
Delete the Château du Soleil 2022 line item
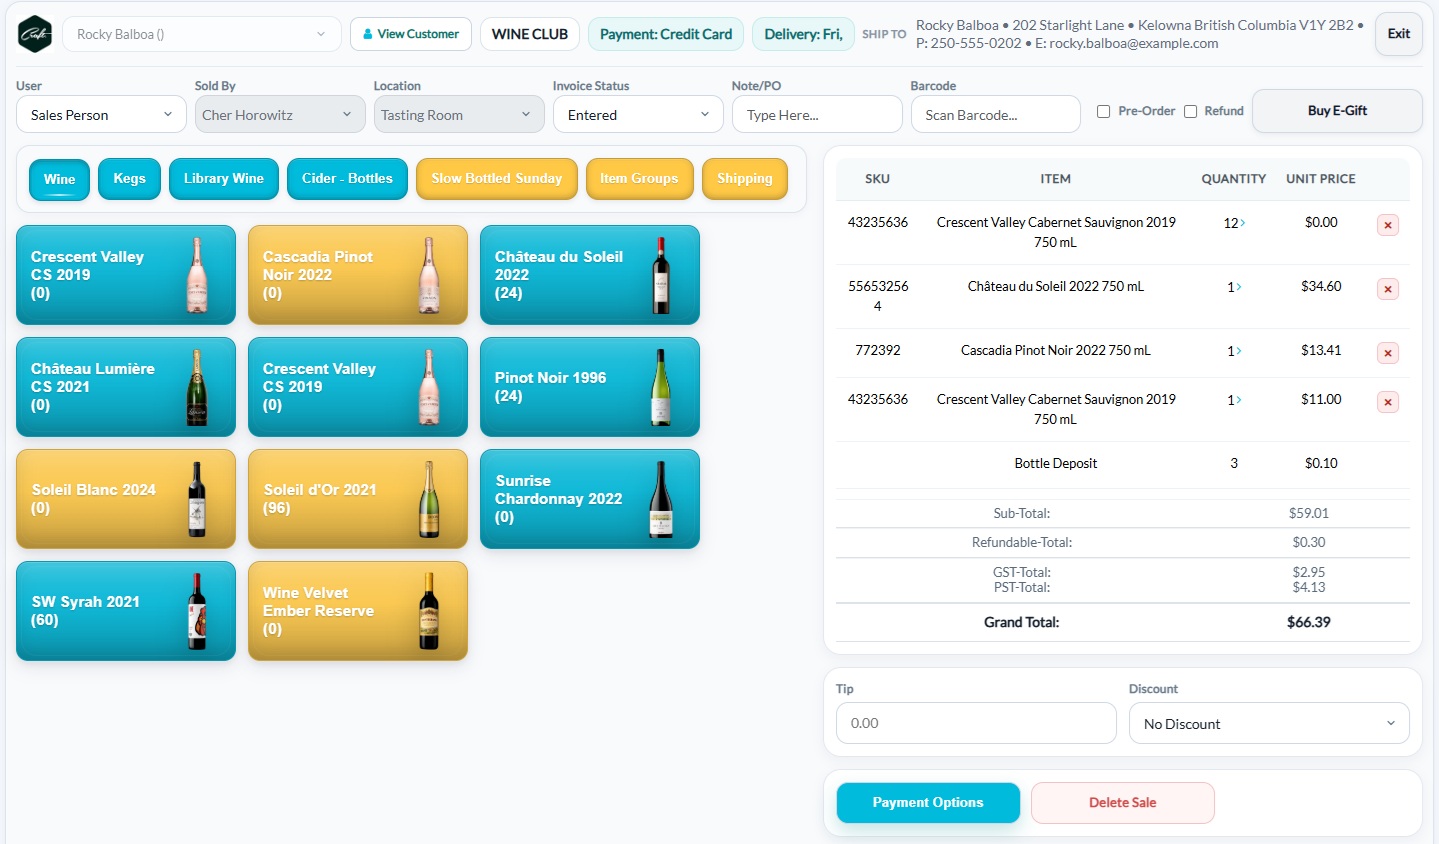tap(1388, 289)
